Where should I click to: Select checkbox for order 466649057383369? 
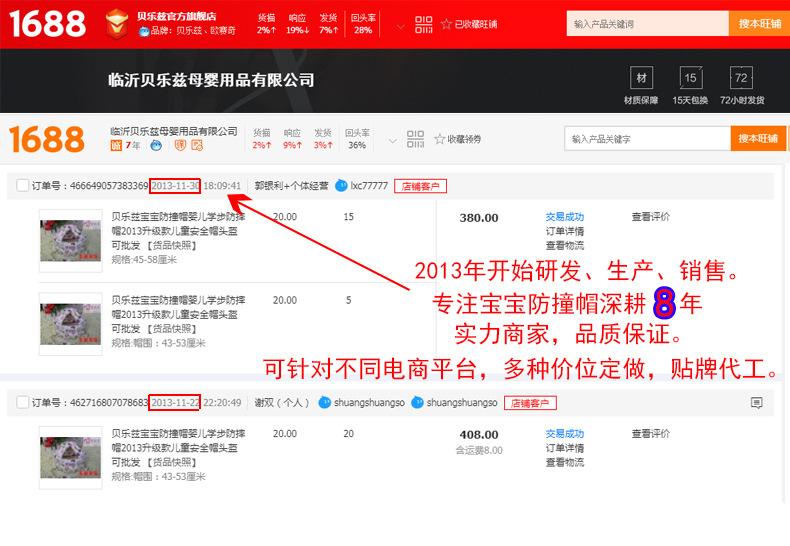[x=23, y=186]
